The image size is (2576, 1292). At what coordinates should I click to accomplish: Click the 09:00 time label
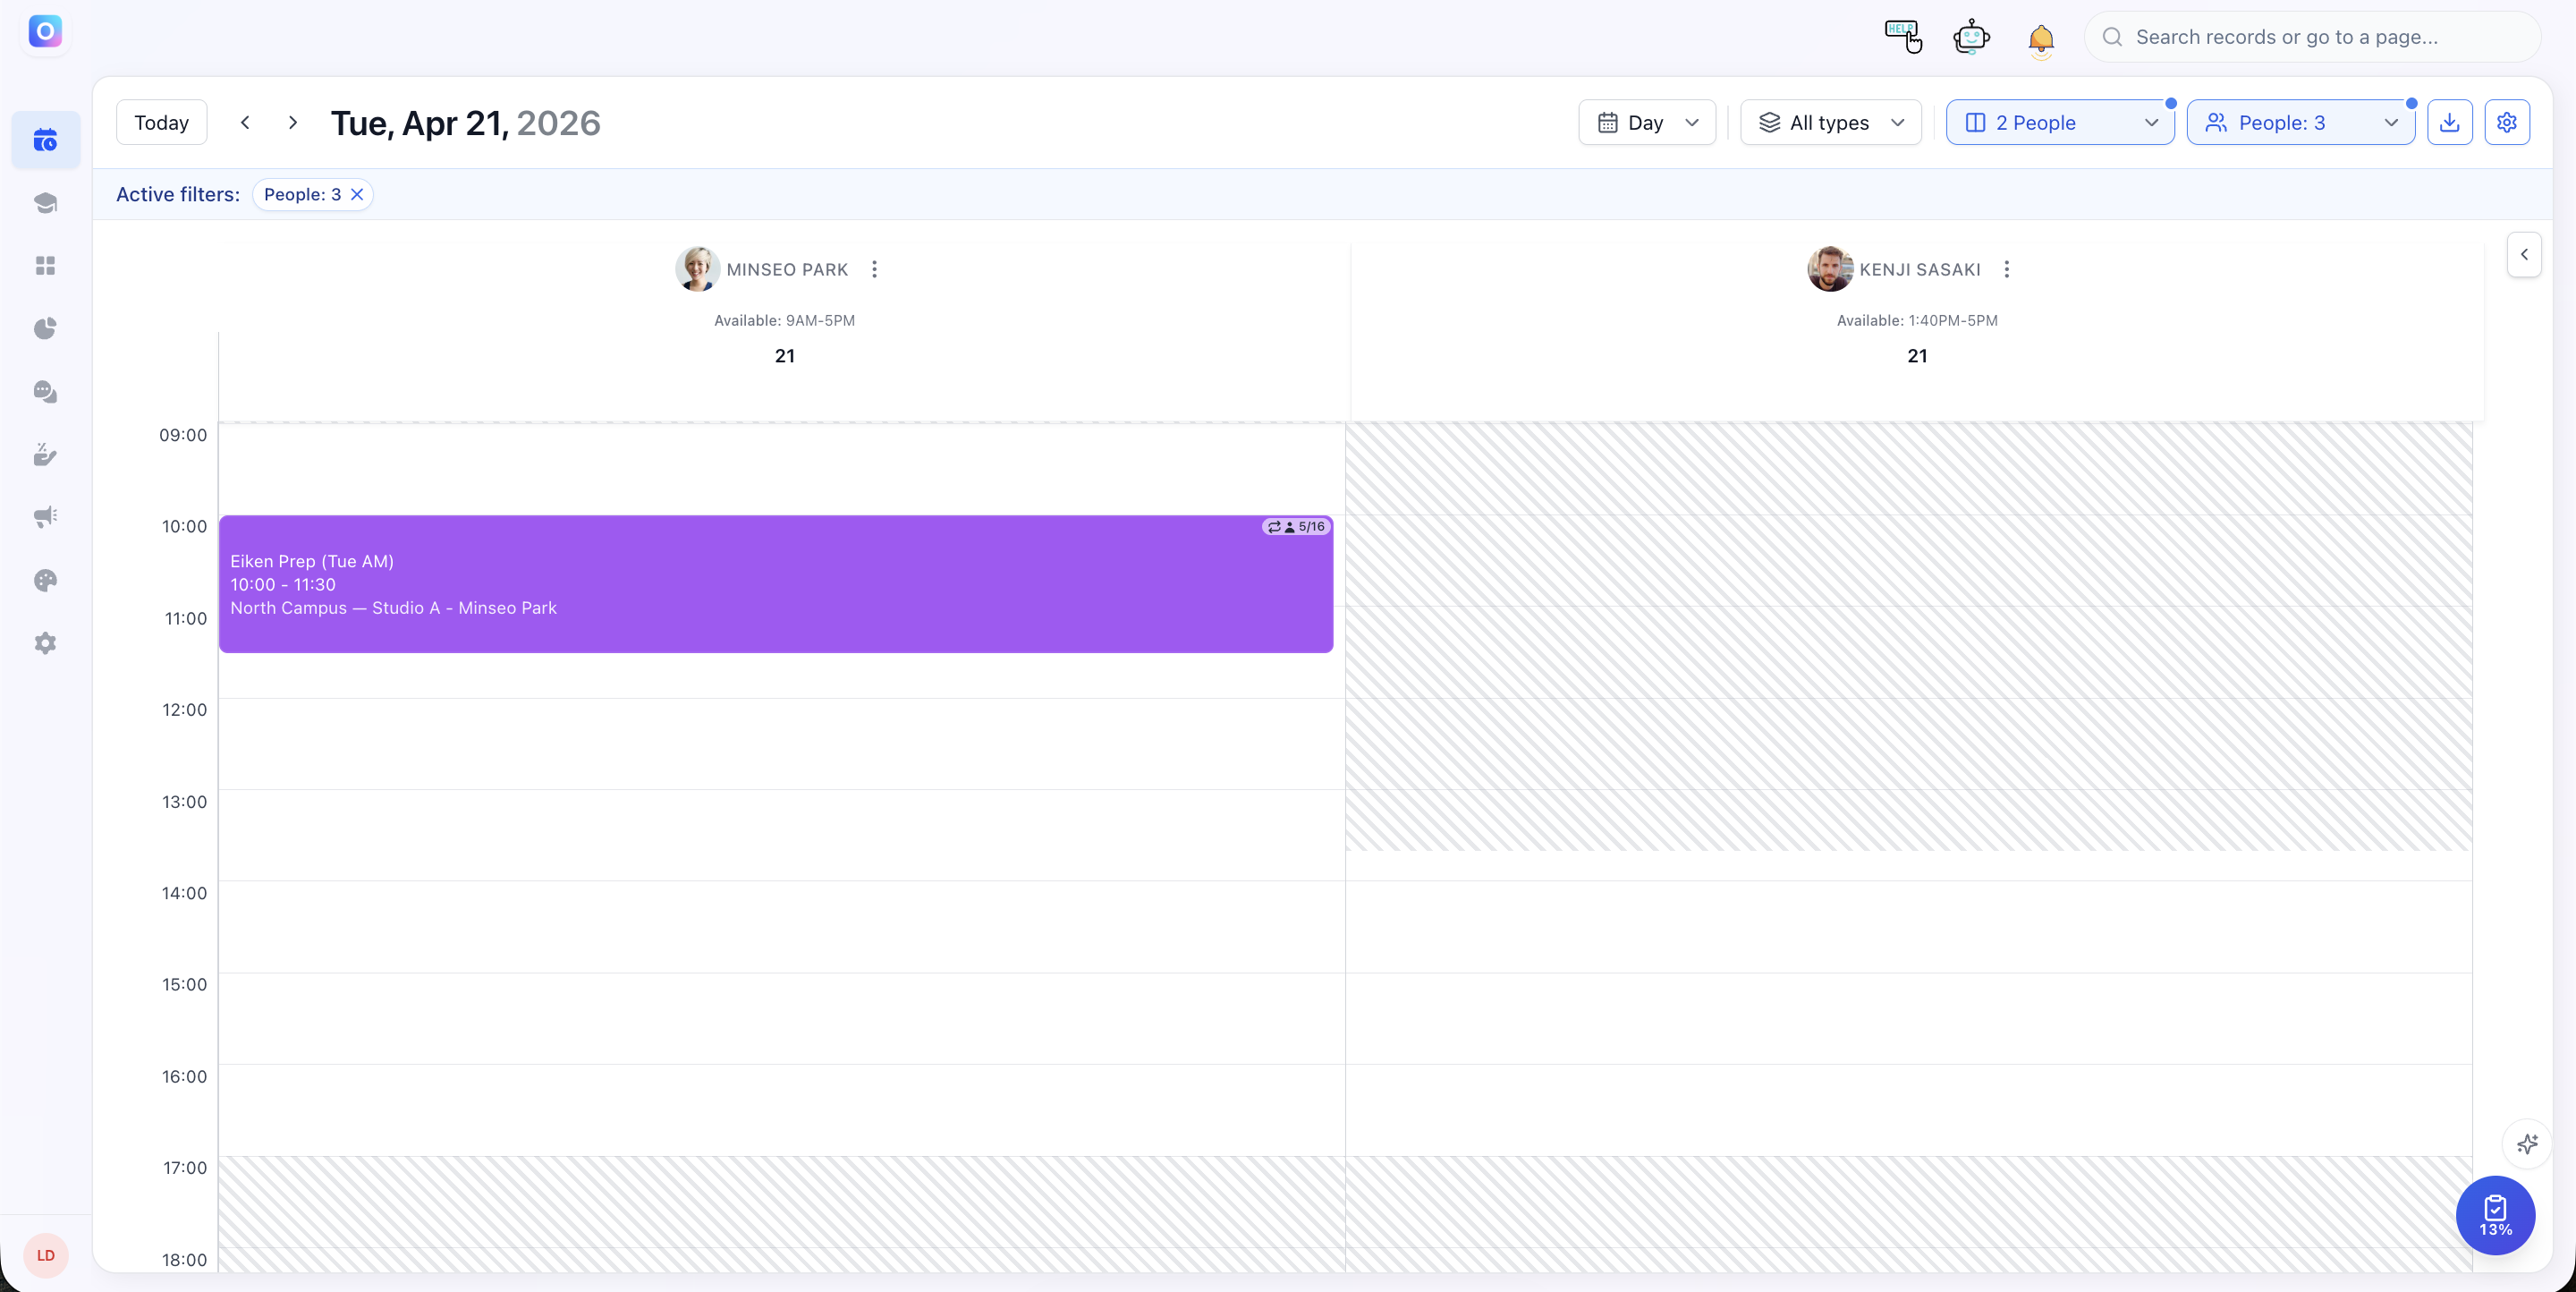(x=183, y=435)
